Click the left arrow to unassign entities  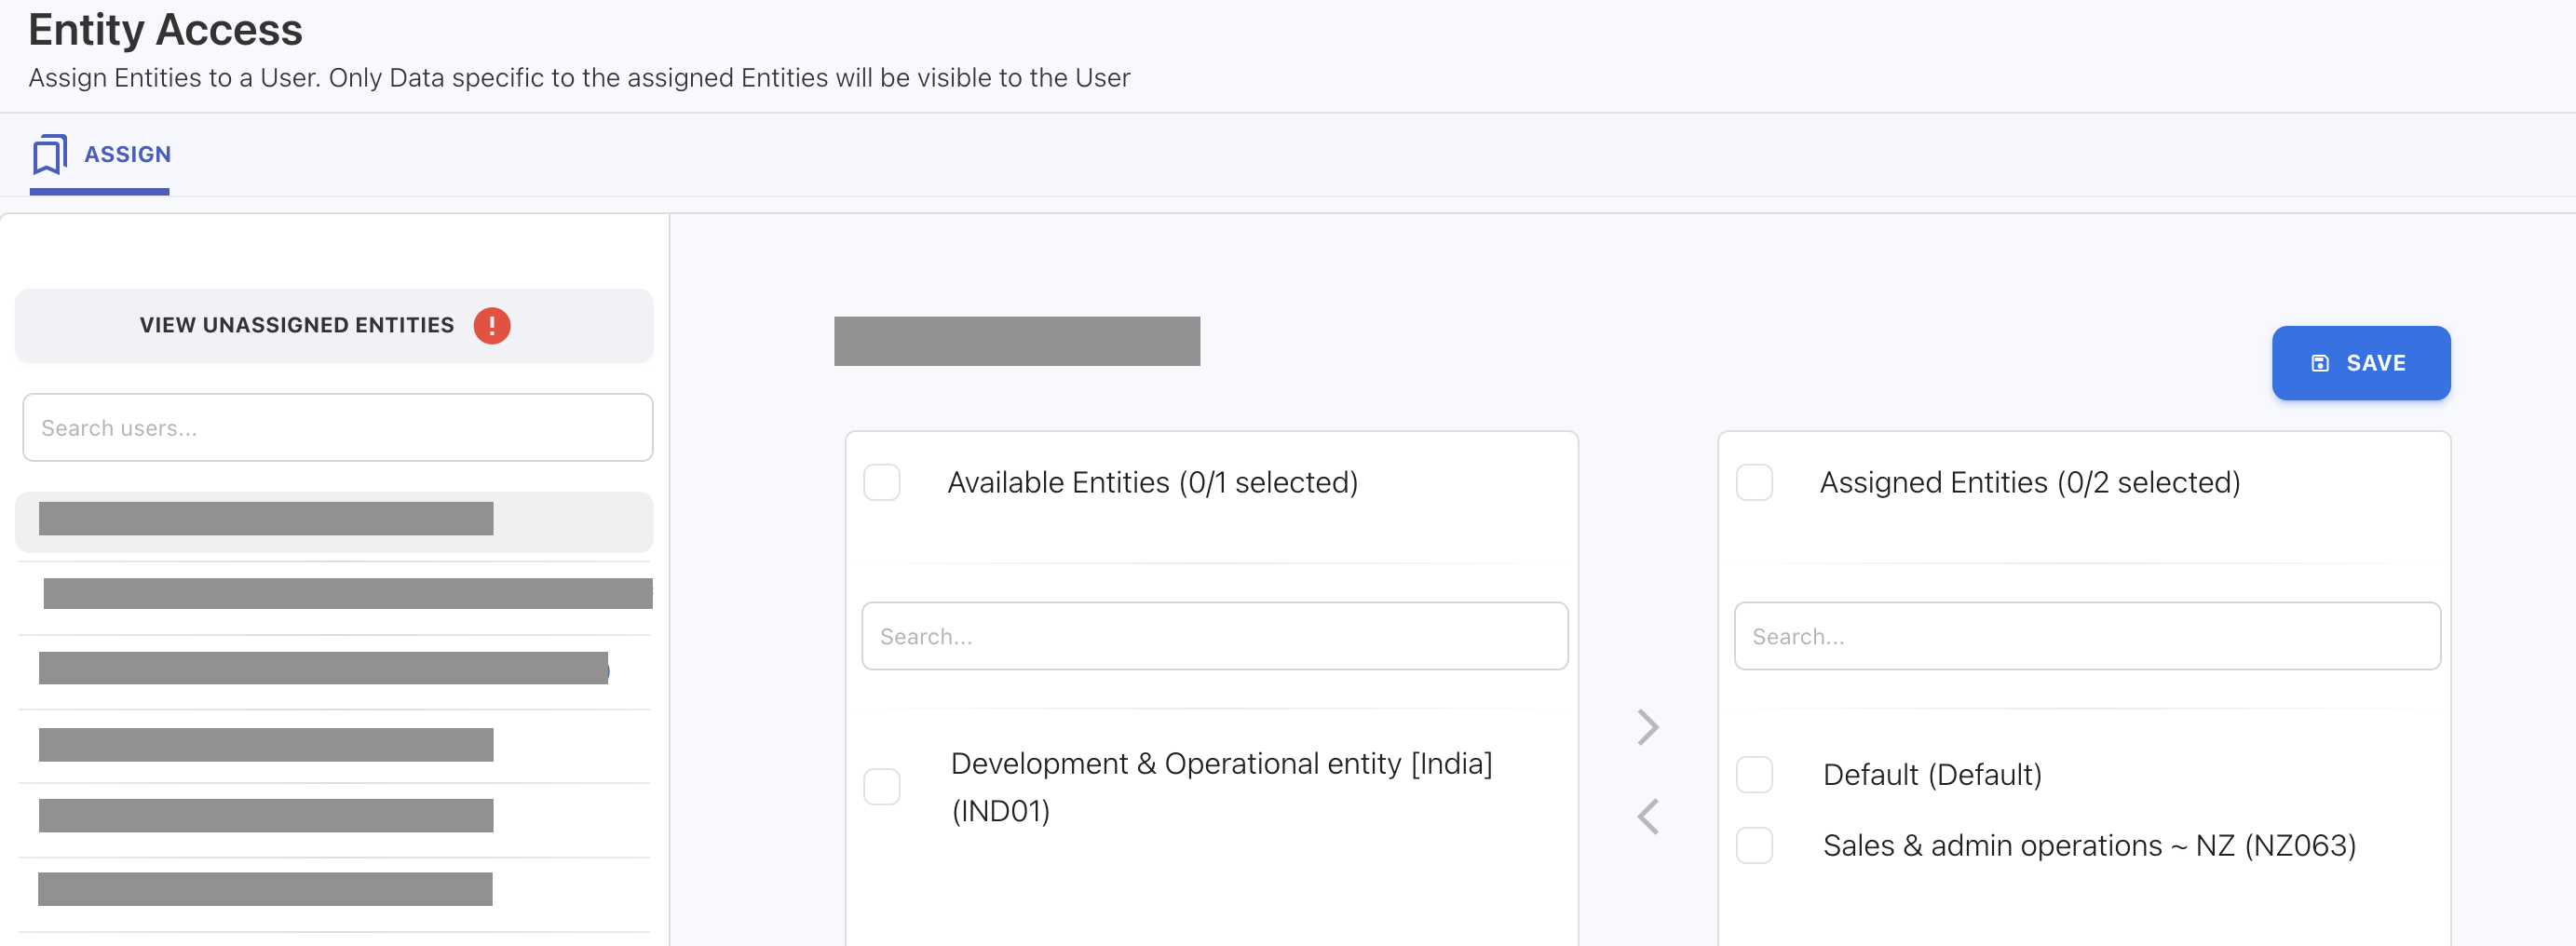pyautogui.click(x=1647, y=816)
